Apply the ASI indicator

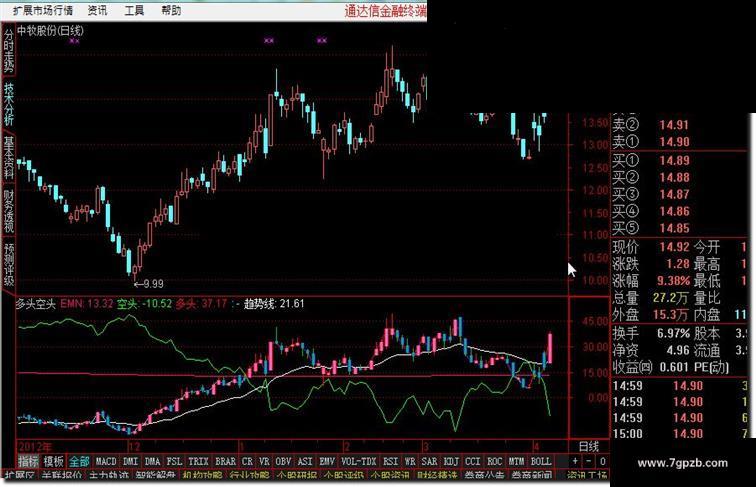point(305,461)
